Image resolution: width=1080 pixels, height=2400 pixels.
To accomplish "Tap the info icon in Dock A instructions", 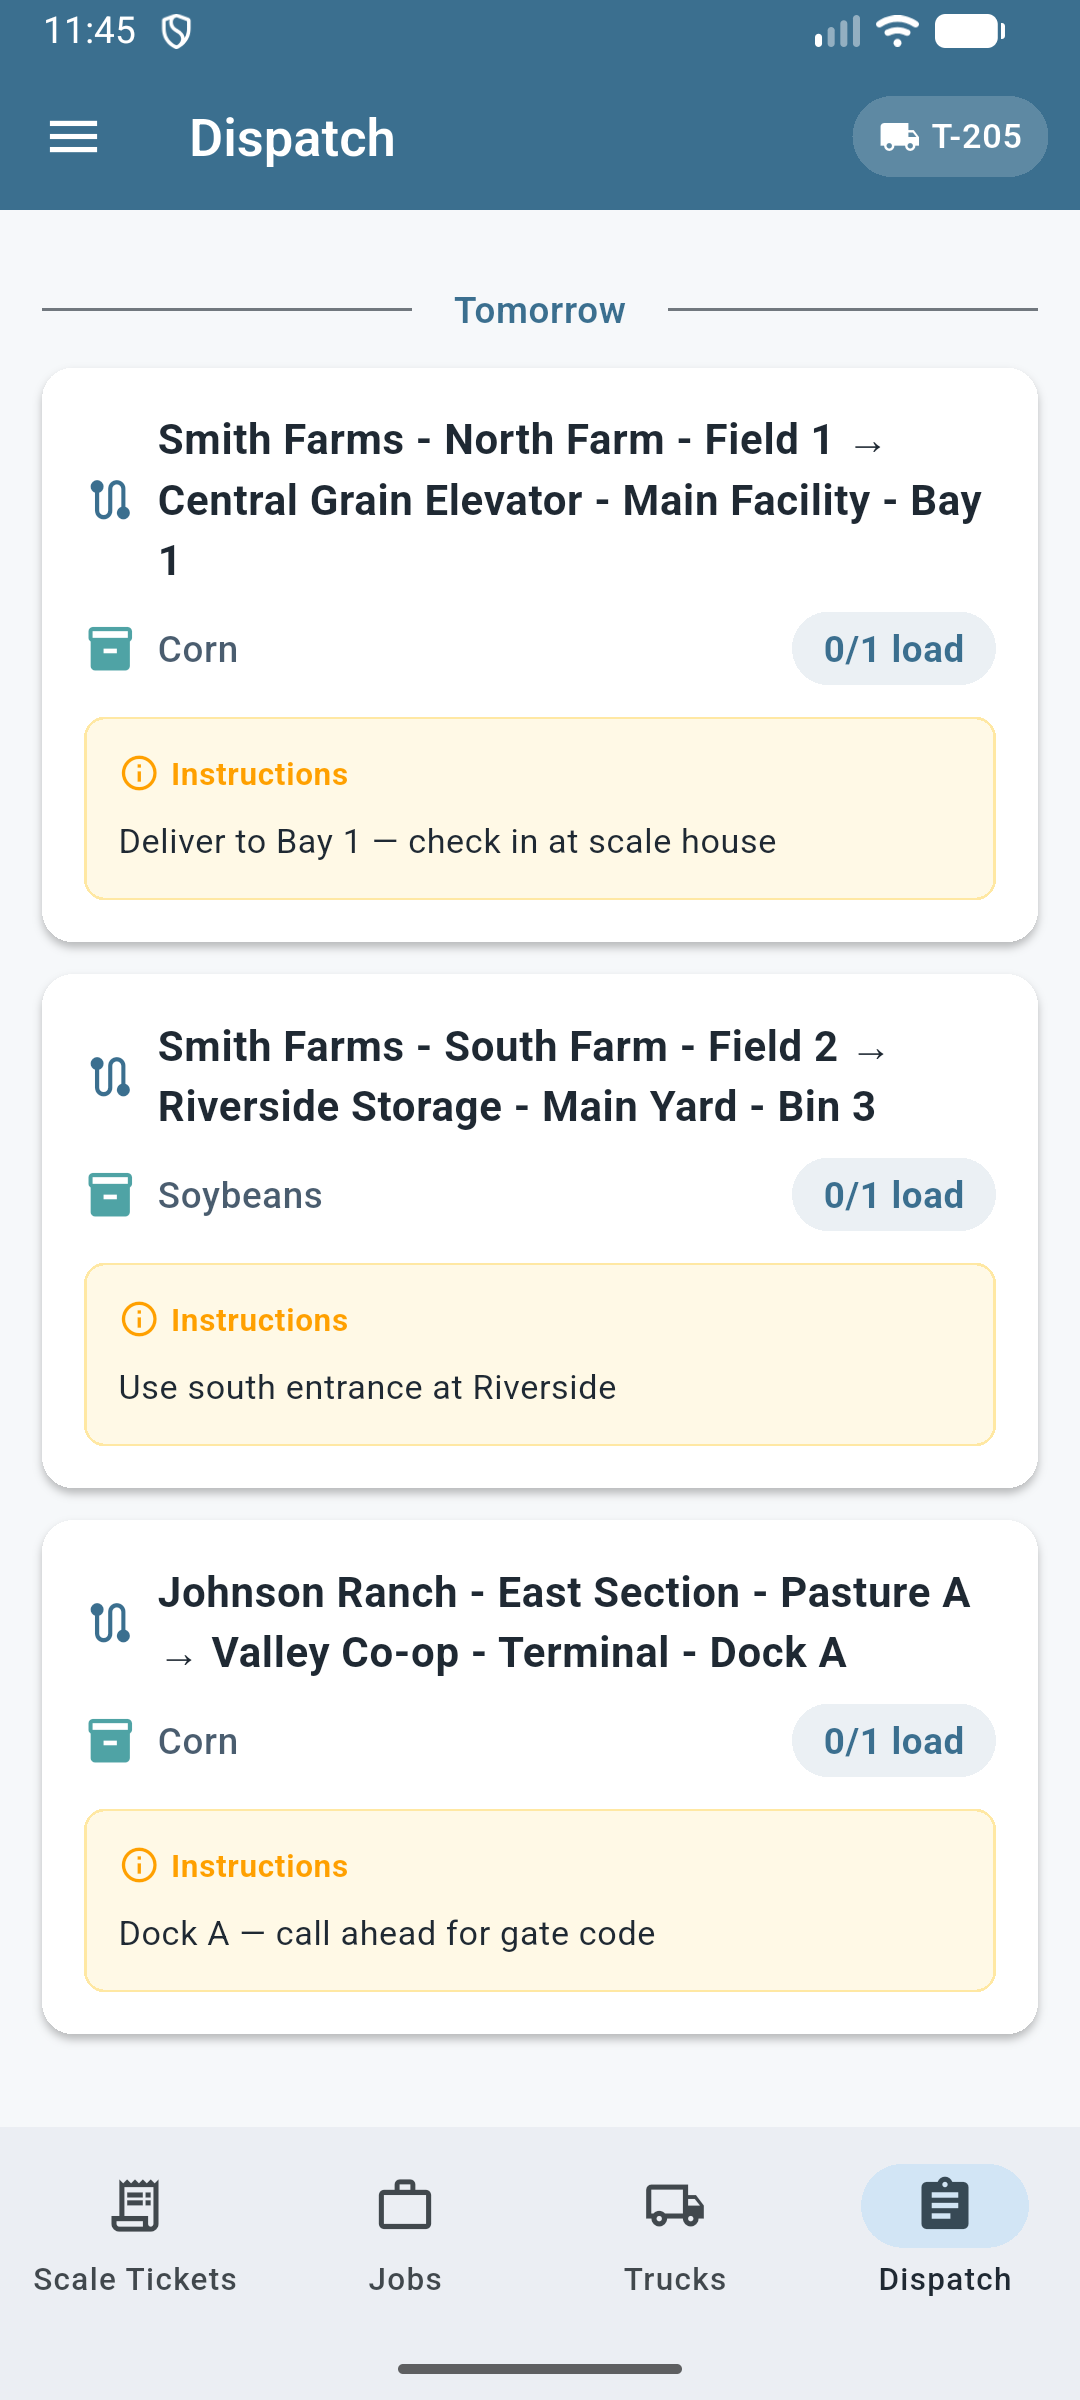I will [x=139, y=1866].
